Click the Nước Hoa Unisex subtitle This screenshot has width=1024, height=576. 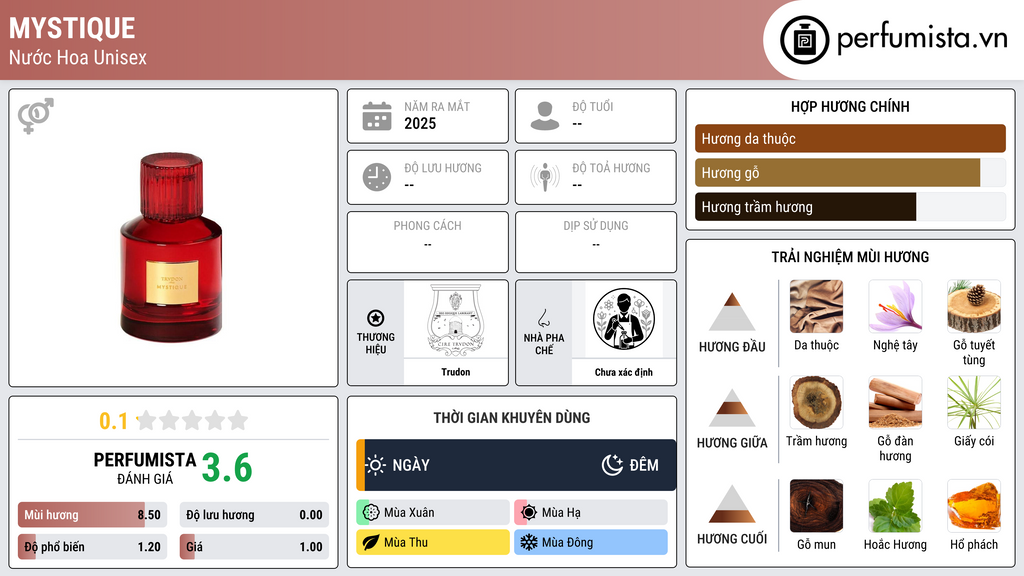tap(78, 57)
